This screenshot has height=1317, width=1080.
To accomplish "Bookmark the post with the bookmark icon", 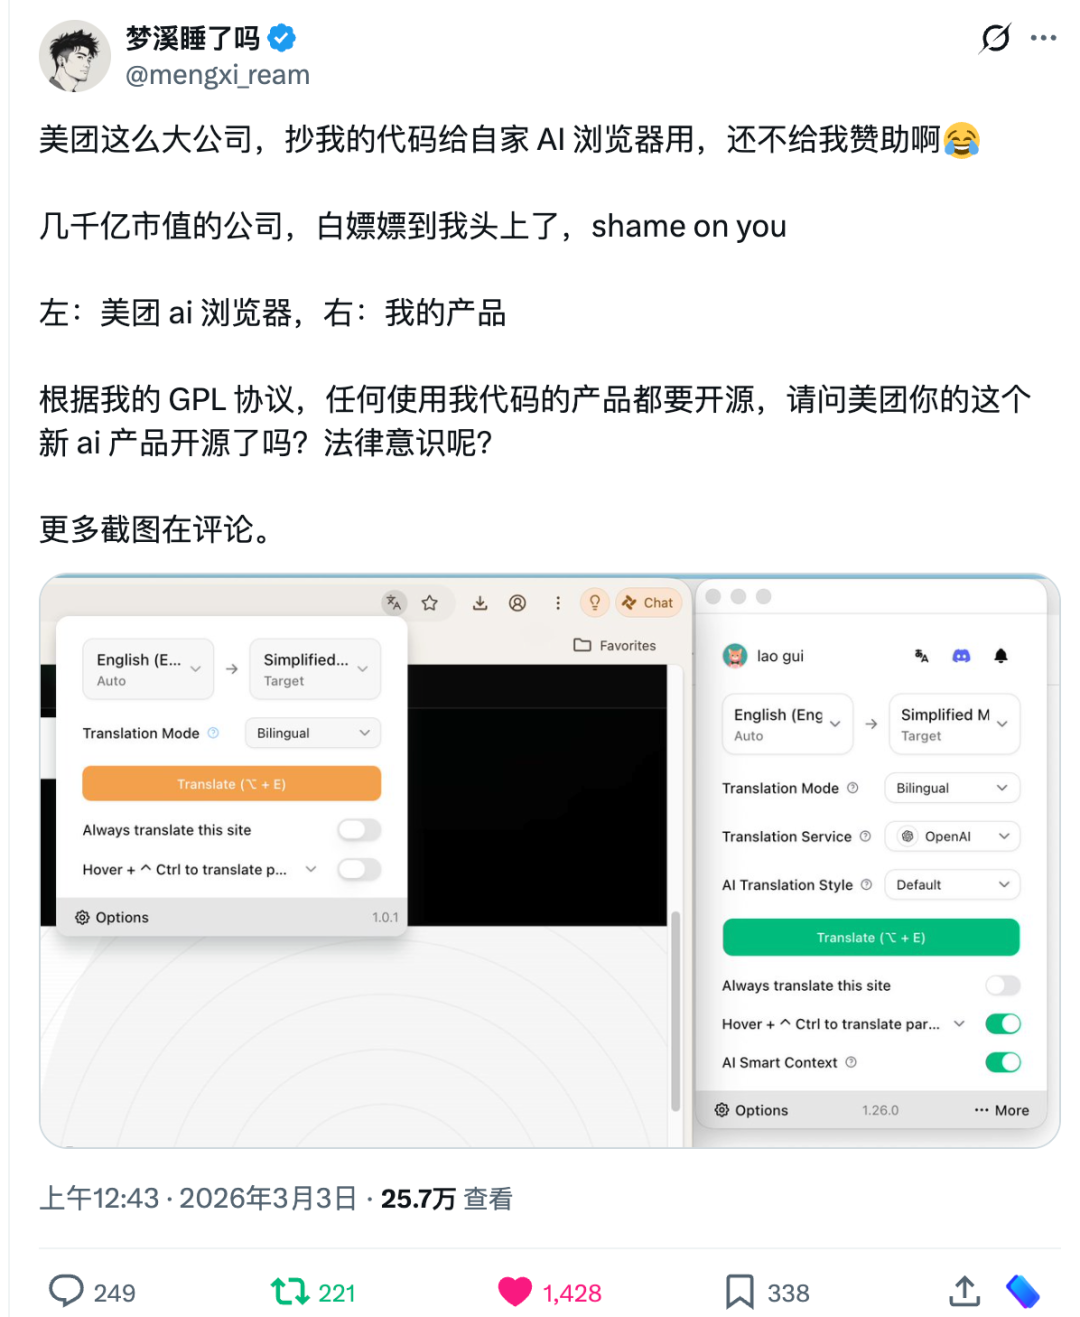I will click(739, 1292).
